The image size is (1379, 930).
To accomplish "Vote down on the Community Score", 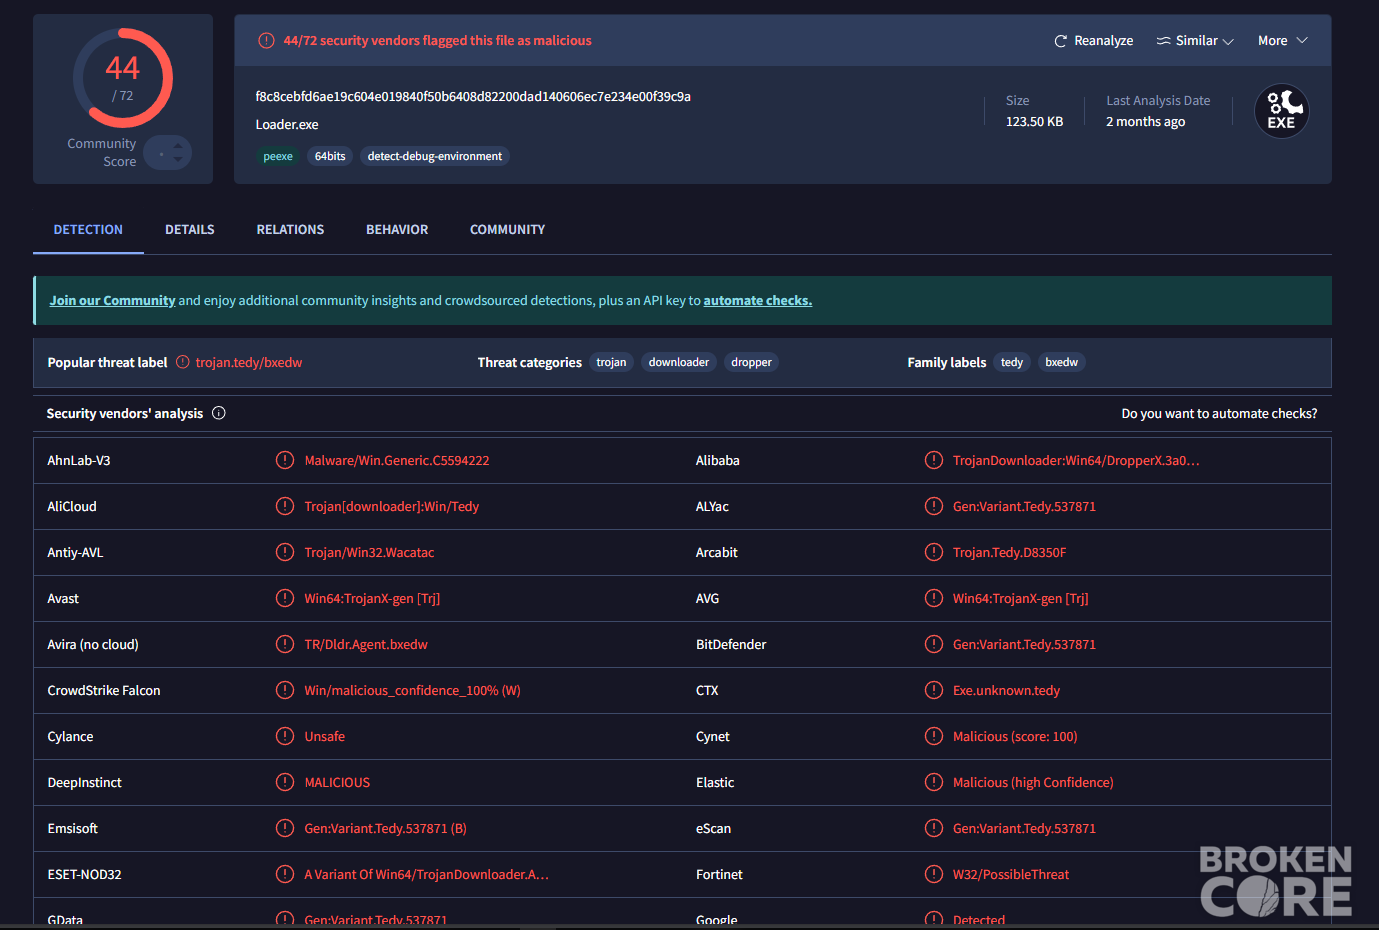I will coord(178,159).
